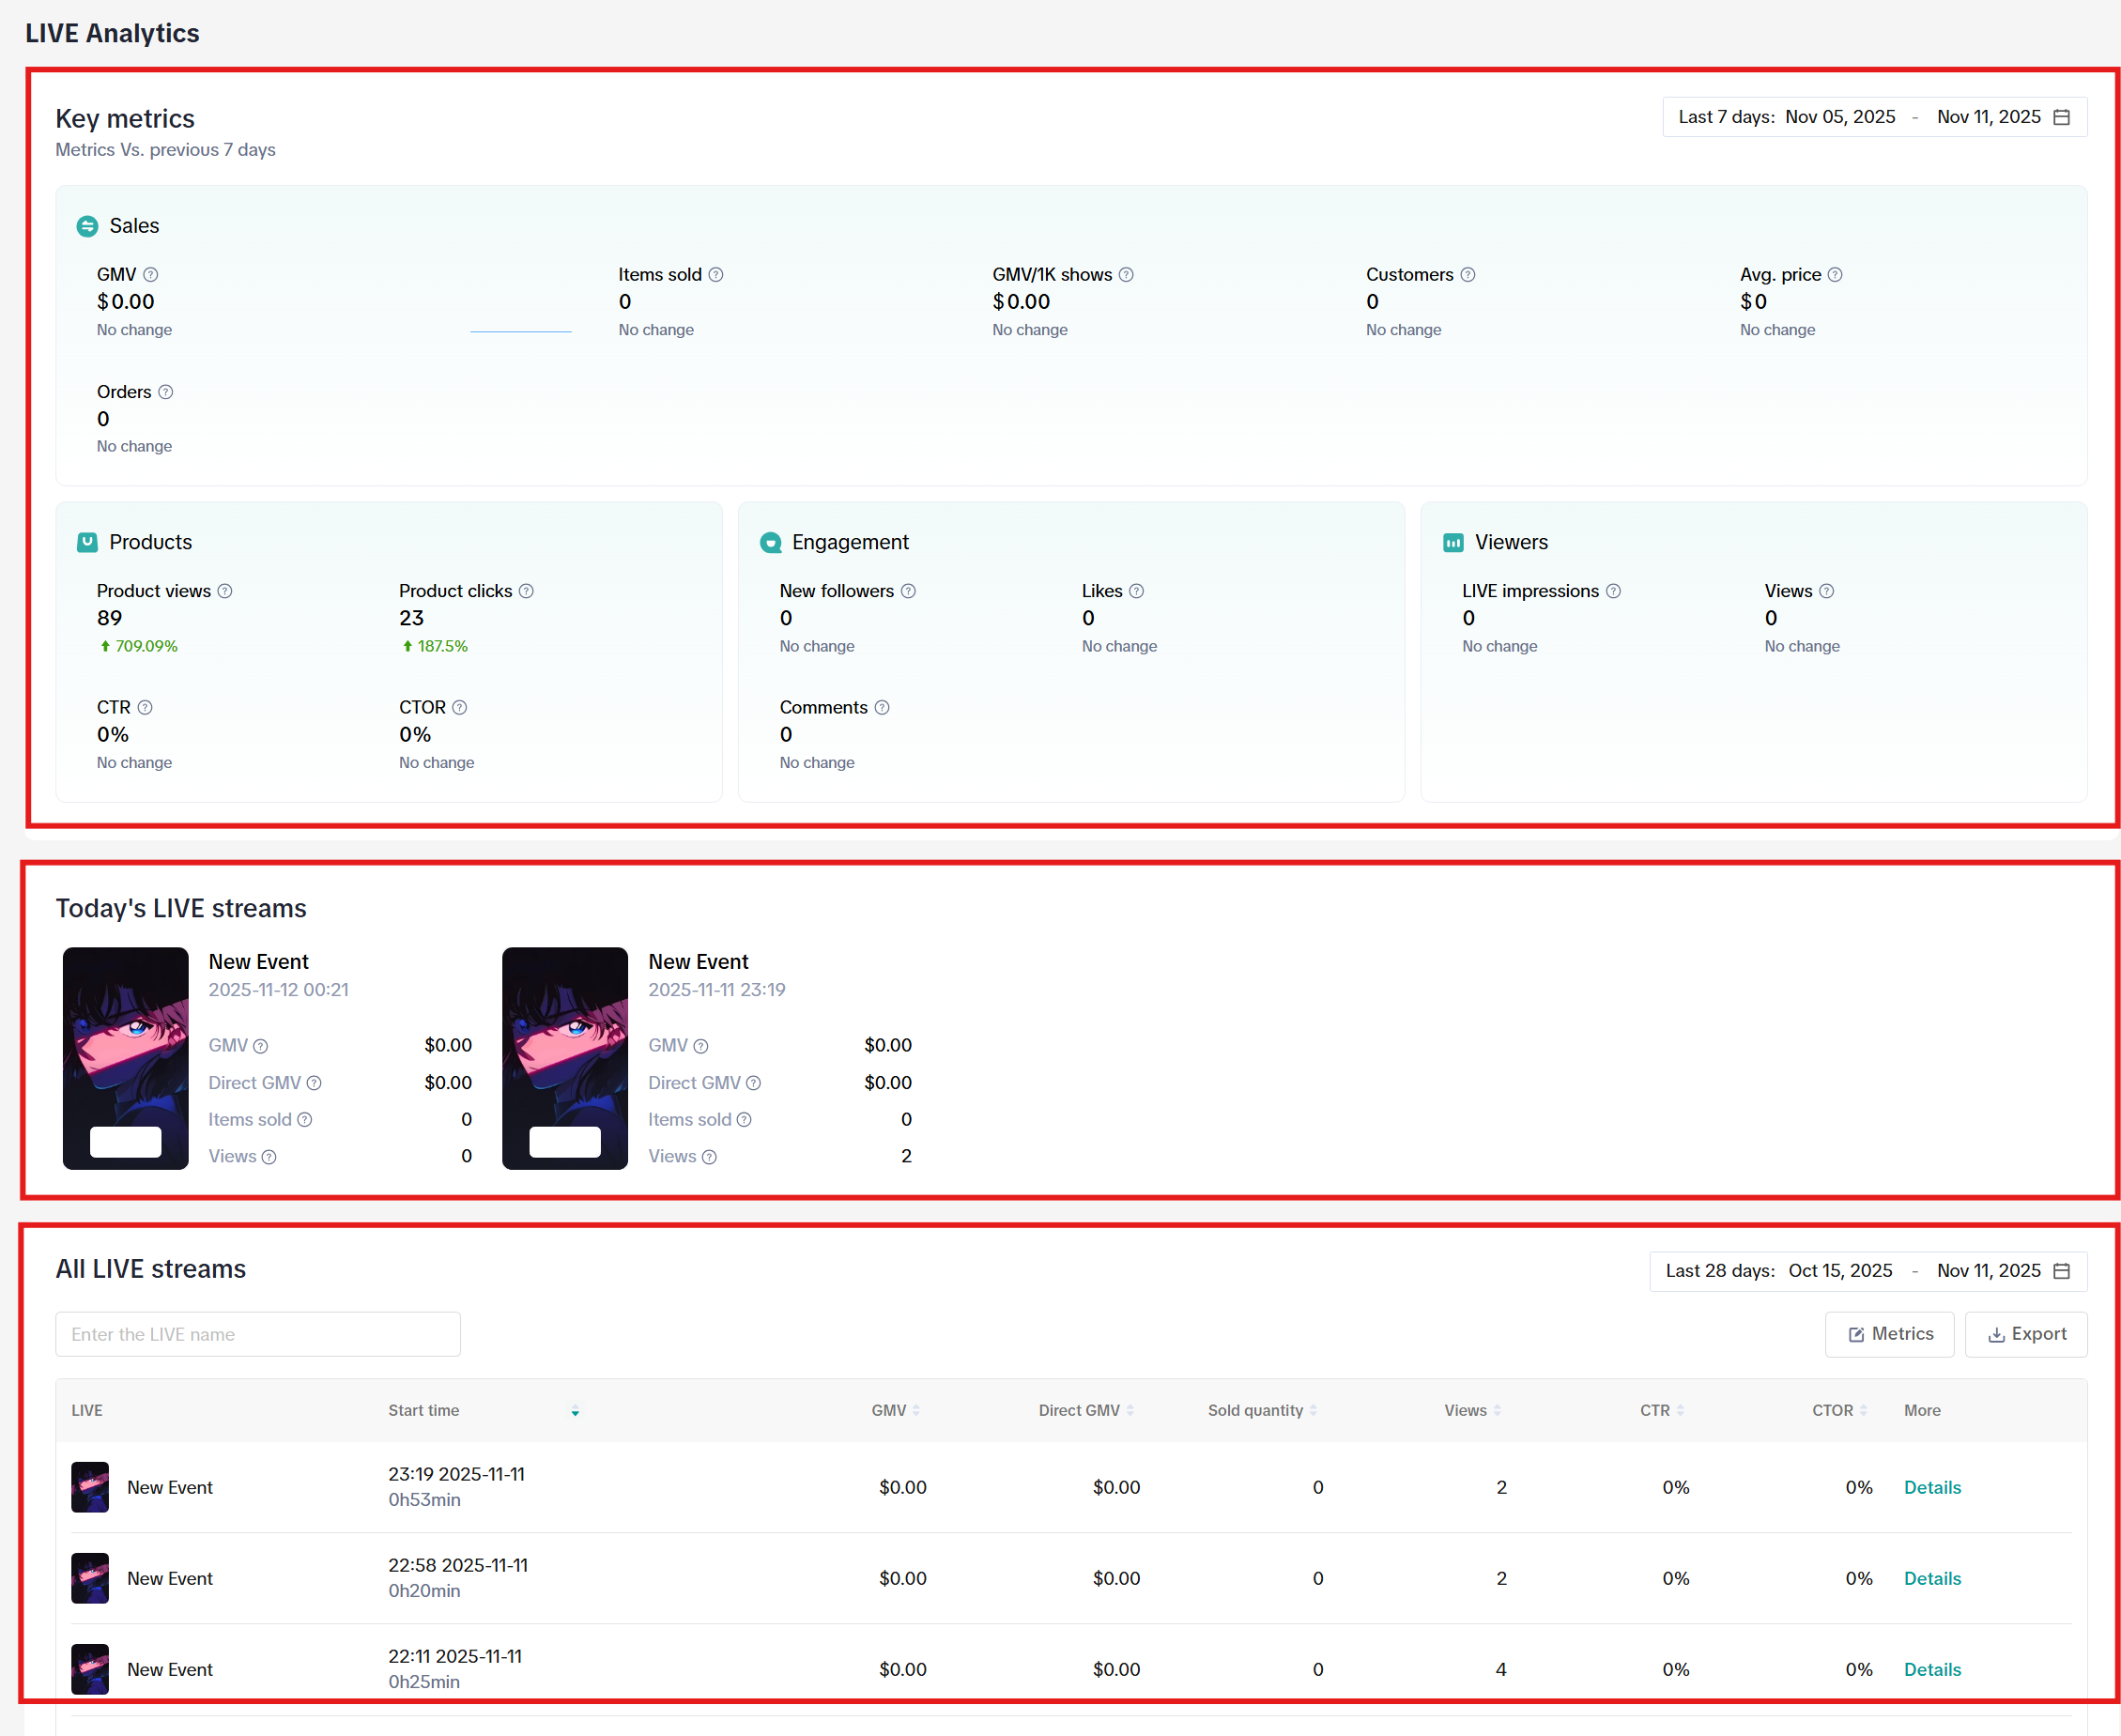This screenshot has width=2121, height=1736.
Task: Click the Enter the LIVE name field
Action: [258, 1335]
